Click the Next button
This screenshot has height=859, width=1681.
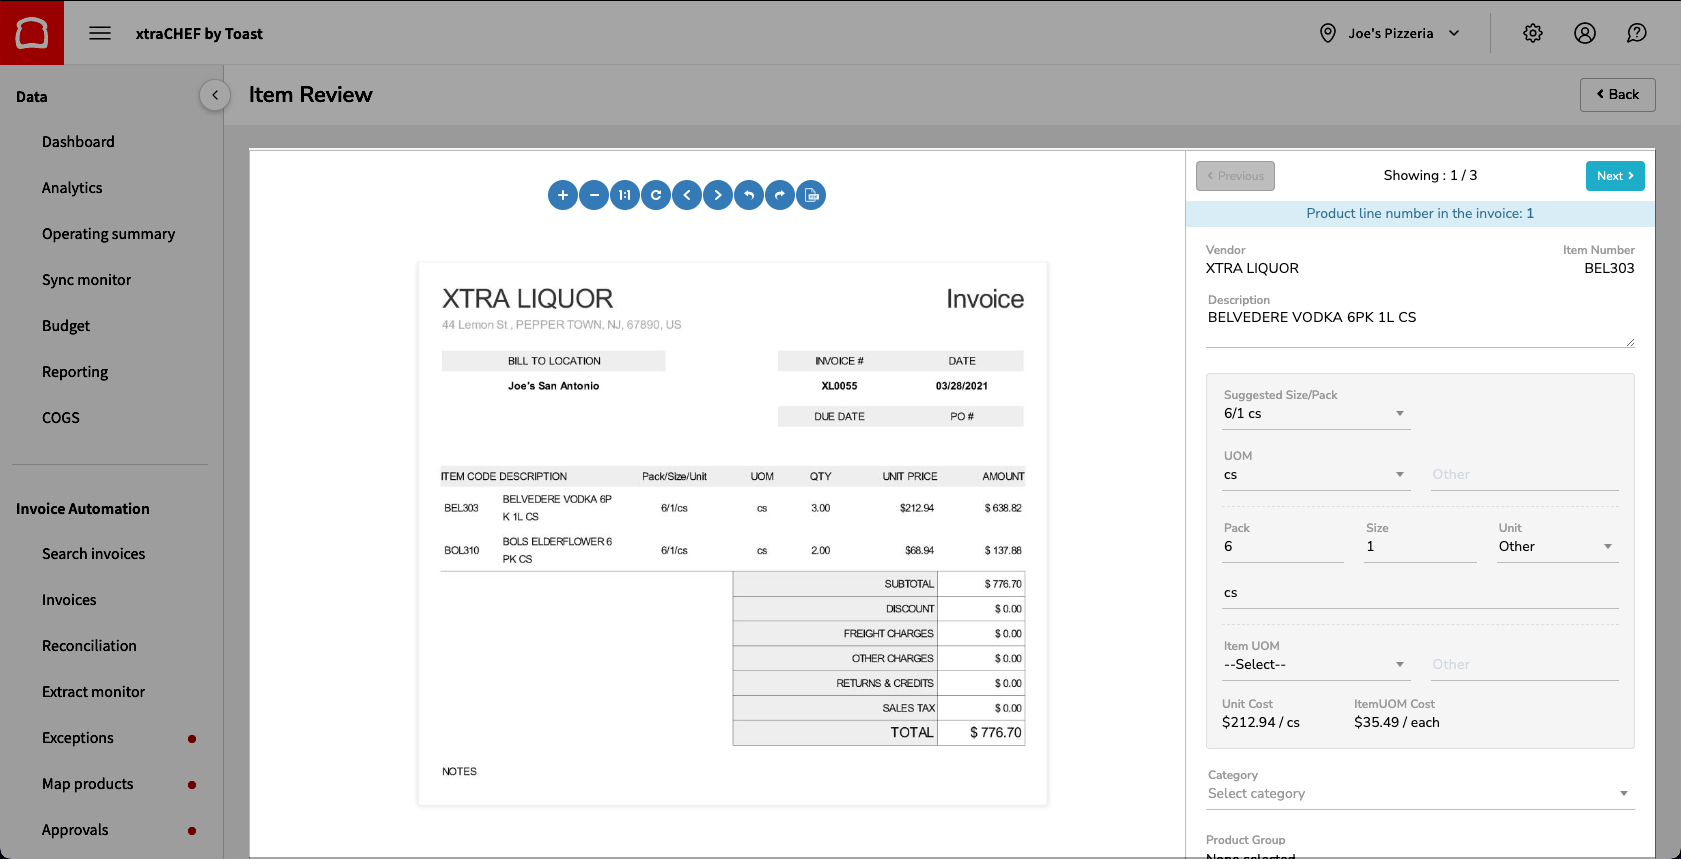(x=1614, y=176)
